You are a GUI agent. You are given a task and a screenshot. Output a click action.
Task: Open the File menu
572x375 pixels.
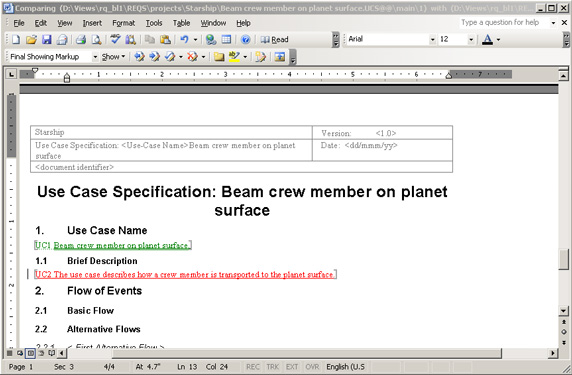(x=19, y=23)
